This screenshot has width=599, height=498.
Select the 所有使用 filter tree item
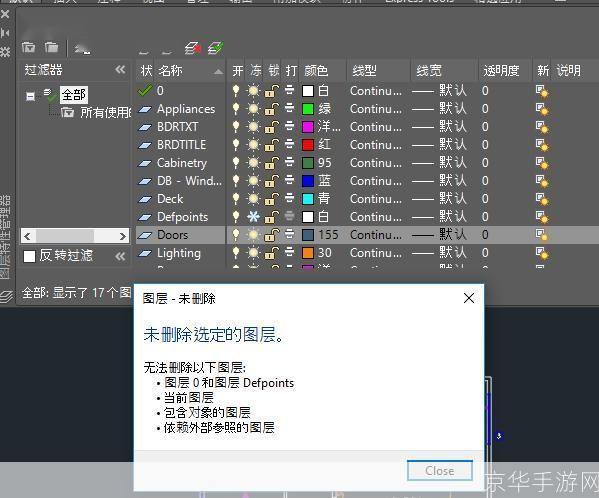105,113
